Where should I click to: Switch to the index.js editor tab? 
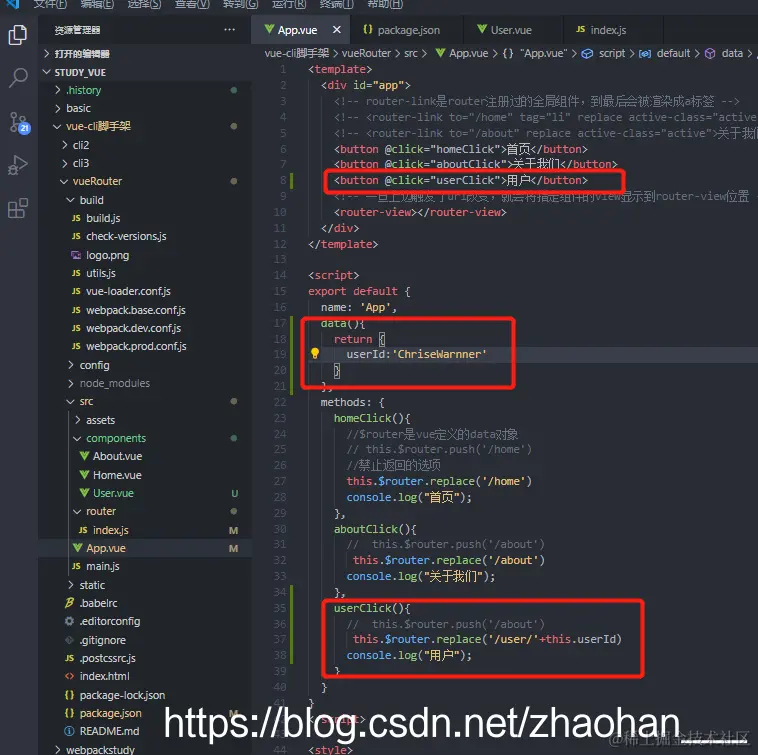(x=601, y=30)
